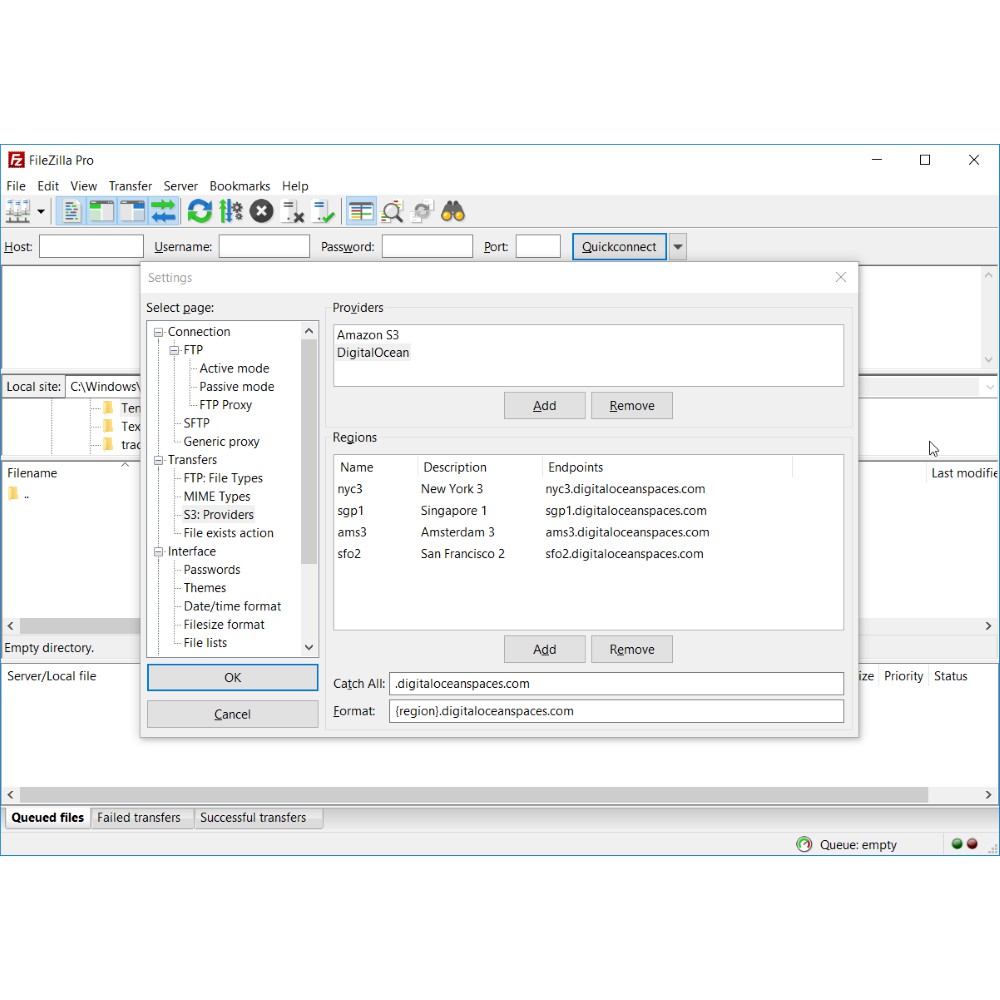
Task: Switch to Failed transfers tab
Action: coord(138,818)
